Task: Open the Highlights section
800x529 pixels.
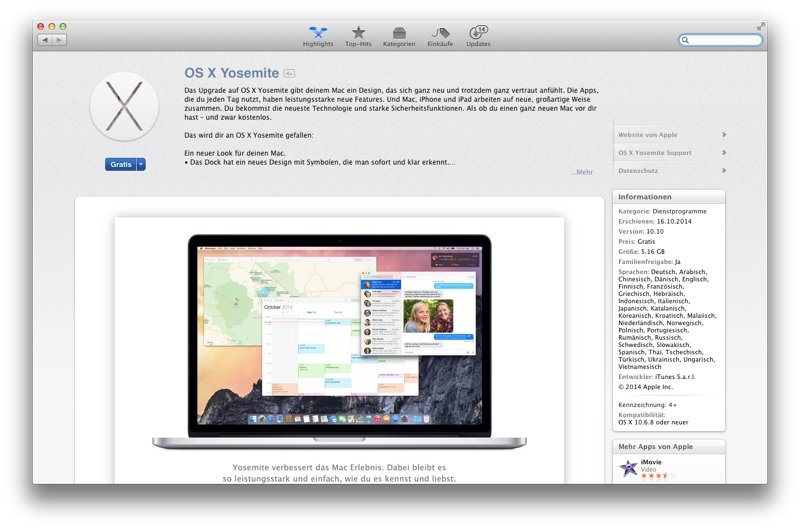Action: [318, 37]
